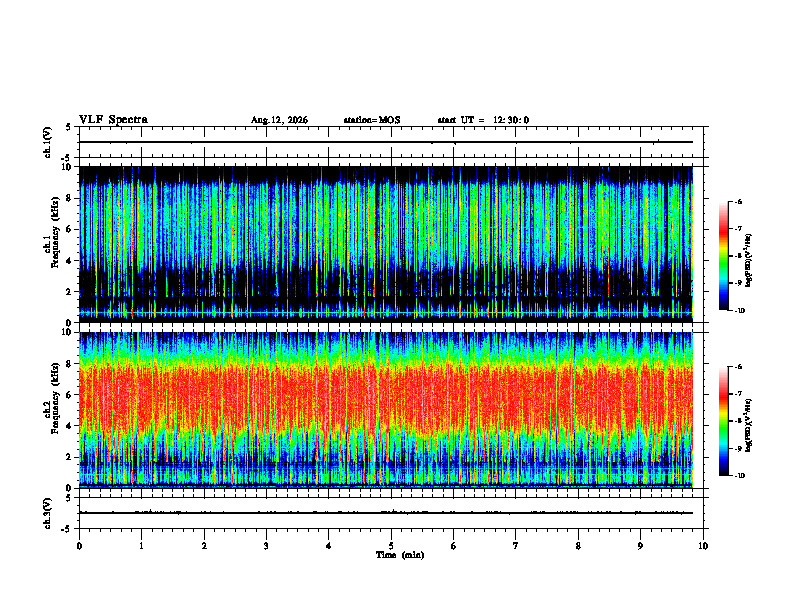Click the ch.1 spectrogram color scale bar
792x612 pixels.
pyautogui.click(x=724, y=256)
